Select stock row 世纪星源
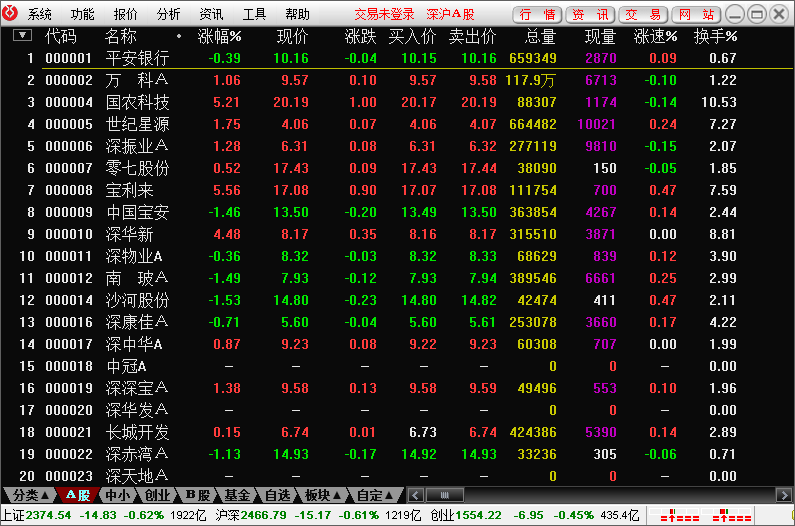Screen dimensions: 795x526 [x=397, y=124]
